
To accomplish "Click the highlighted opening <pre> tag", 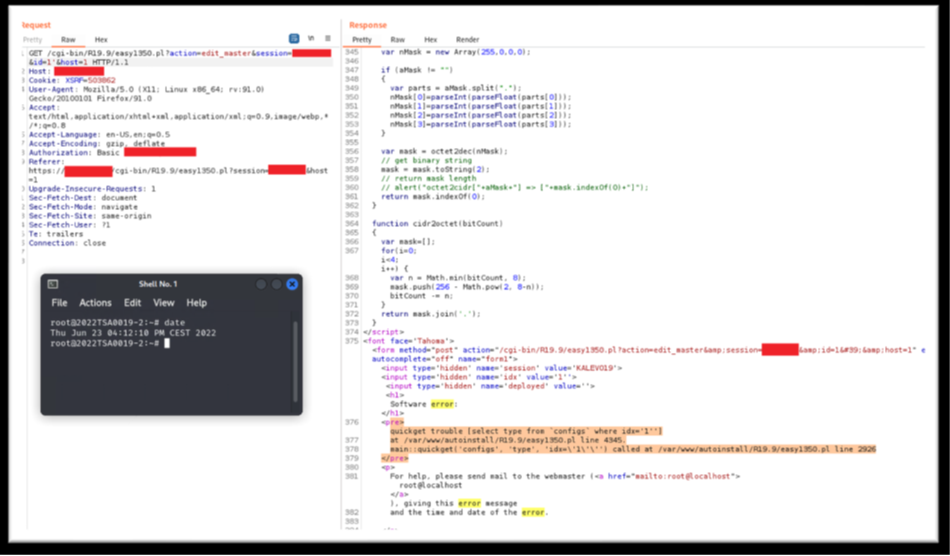I will pos(393,422).
